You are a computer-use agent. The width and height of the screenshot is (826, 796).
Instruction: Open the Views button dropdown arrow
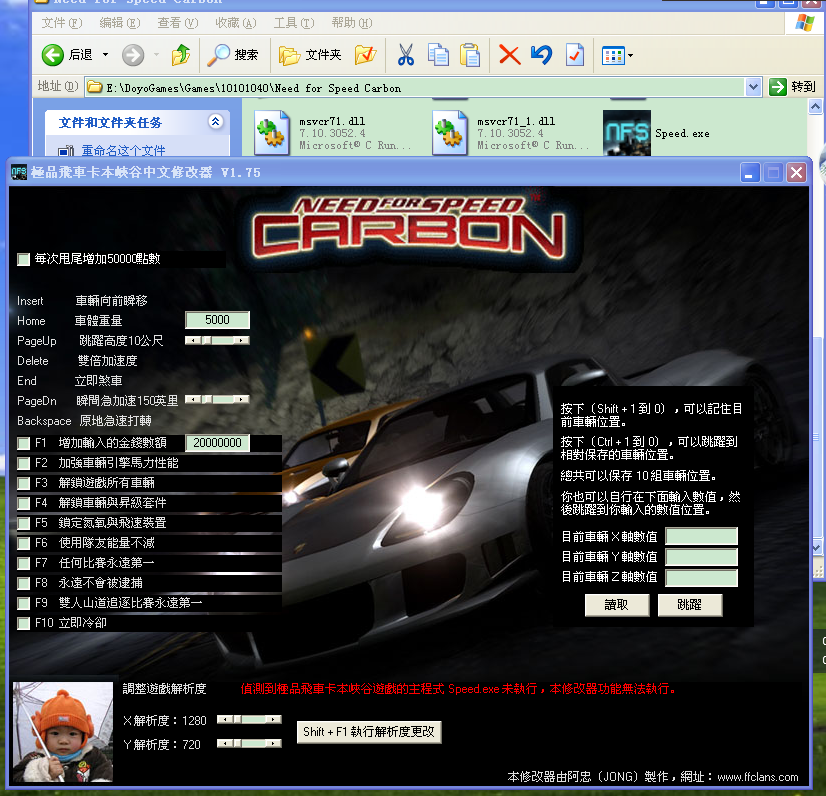631,55
